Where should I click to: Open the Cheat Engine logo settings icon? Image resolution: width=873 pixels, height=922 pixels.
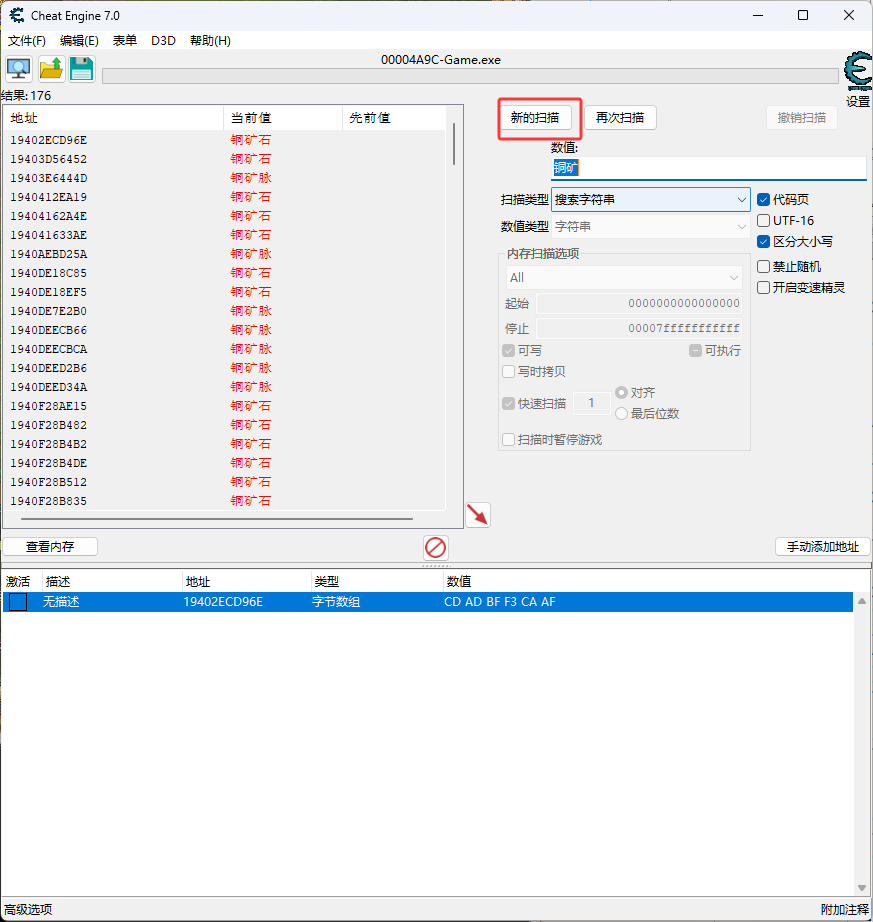[x=858, y=71]
